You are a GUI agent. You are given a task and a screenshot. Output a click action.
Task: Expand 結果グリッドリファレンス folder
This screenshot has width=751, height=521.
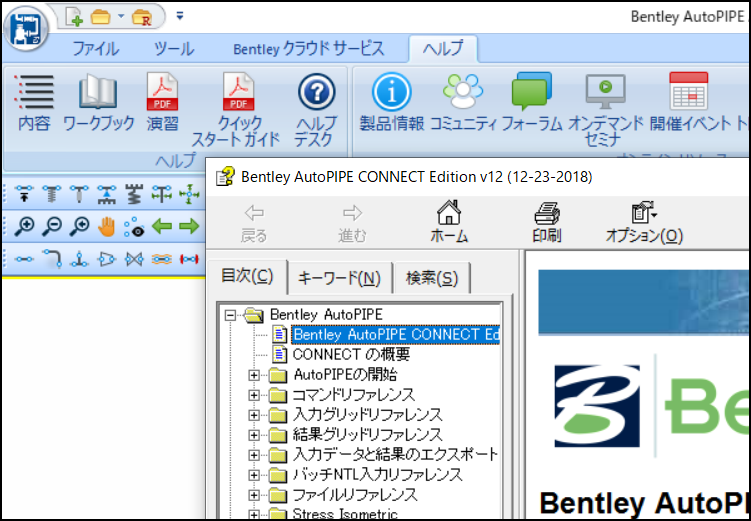click(254, 435)
